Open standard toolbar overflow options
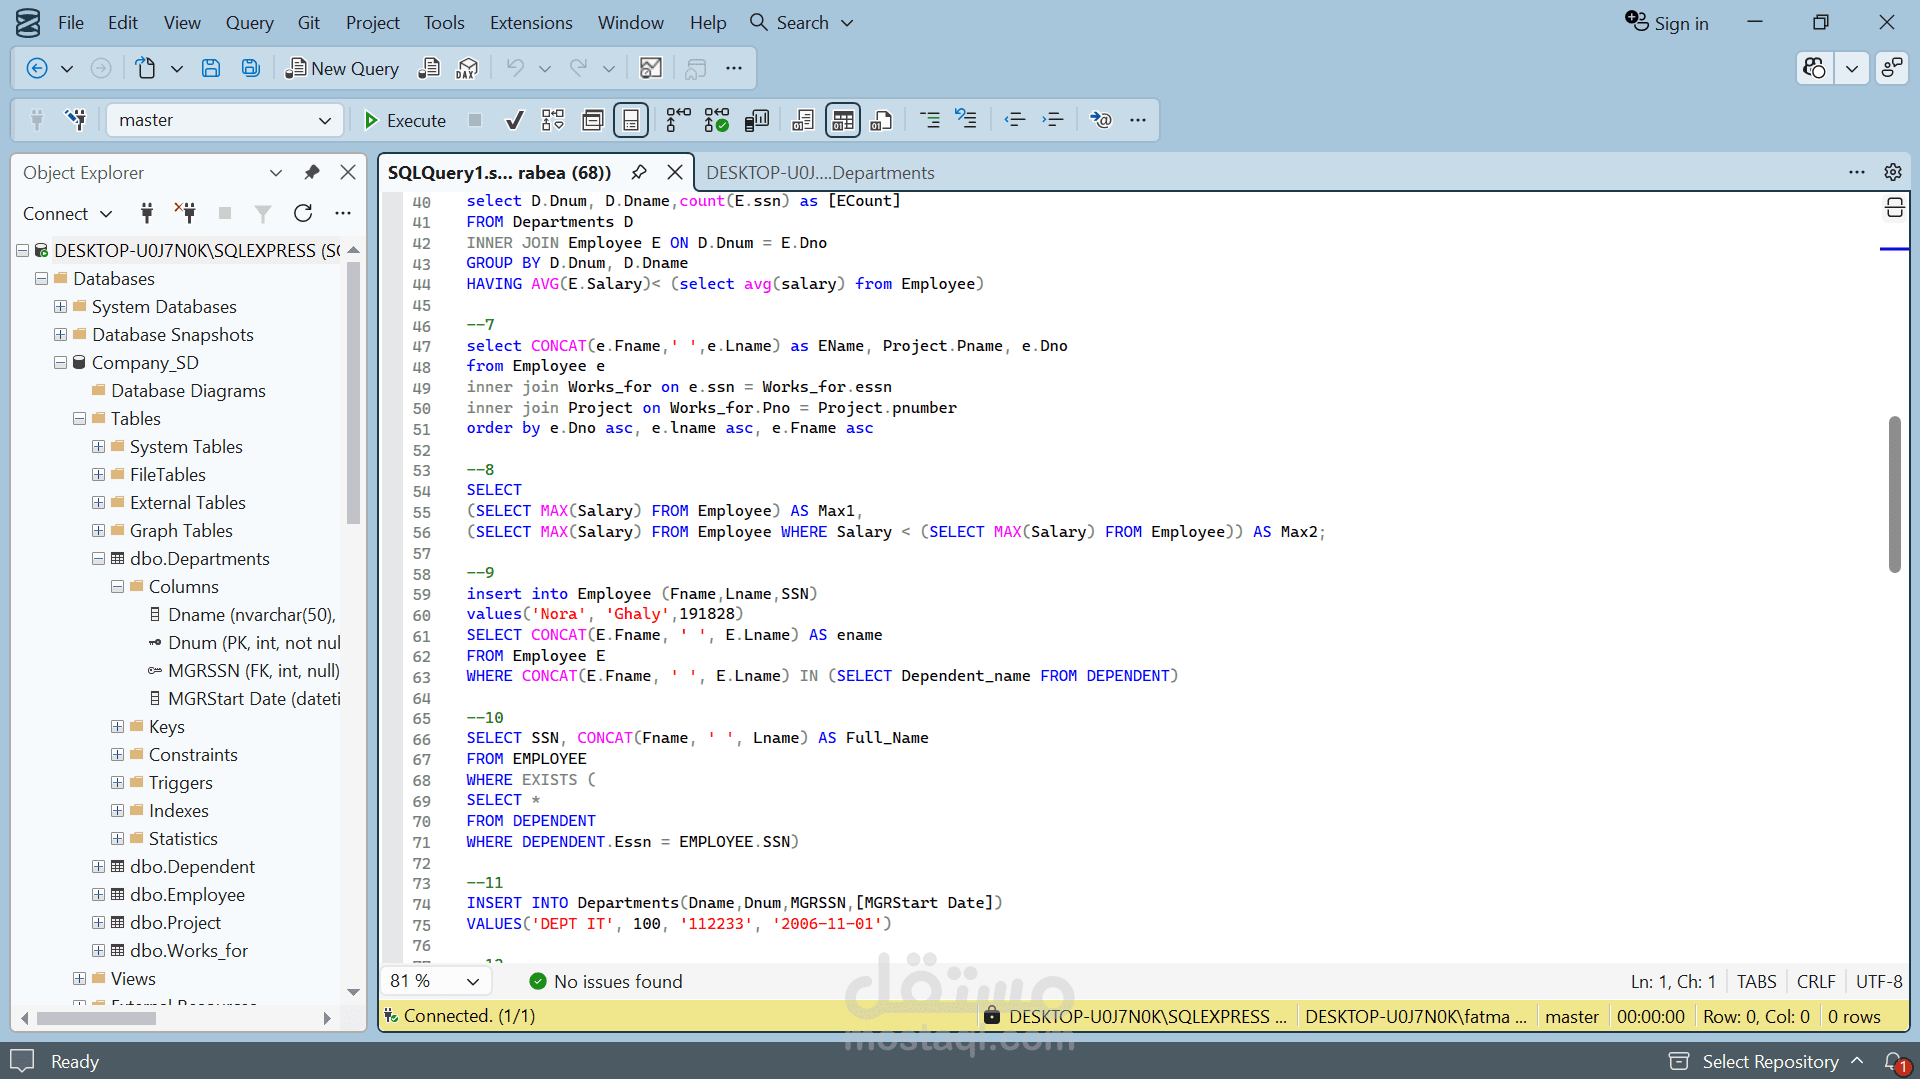 (x=734, y=68)
